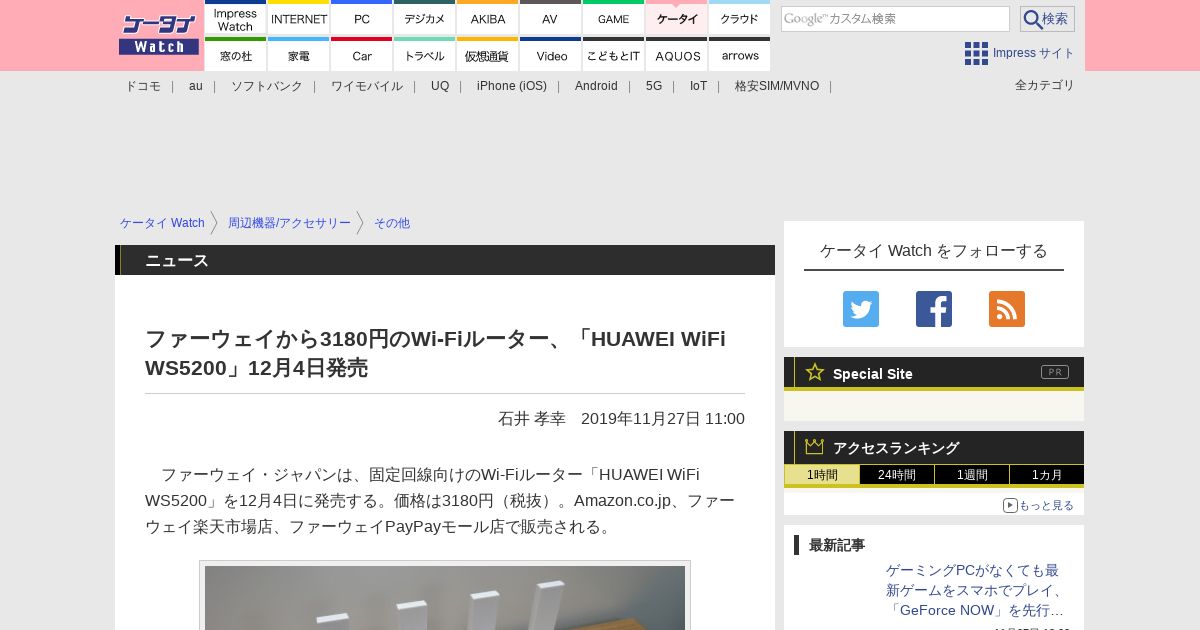Open the ソフトバンク category link
This screenshot has height=630, width=1200.
tap(267, 86)
